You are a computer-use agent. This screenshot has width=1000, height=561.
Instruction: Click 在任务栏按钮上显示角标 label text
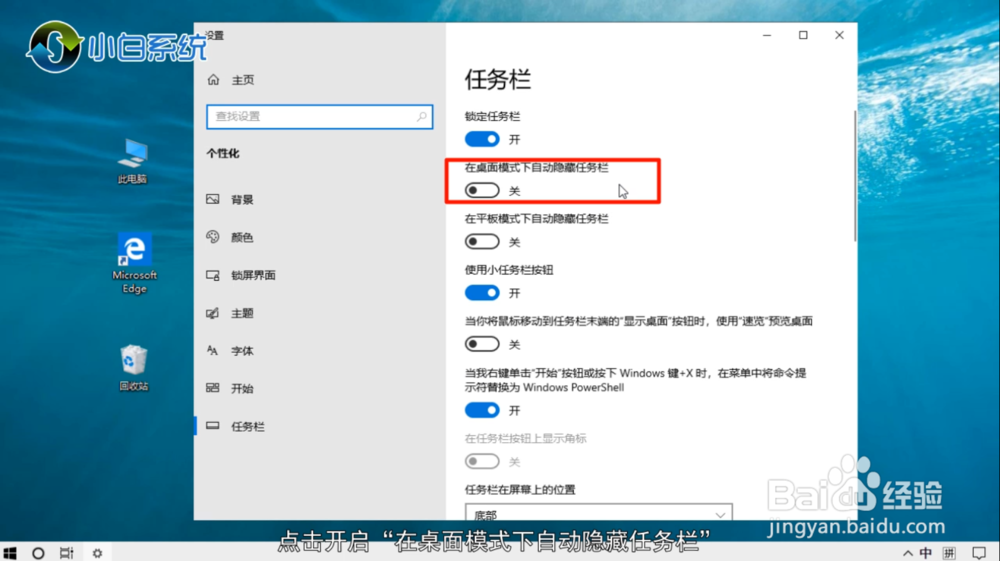(526, 438)
